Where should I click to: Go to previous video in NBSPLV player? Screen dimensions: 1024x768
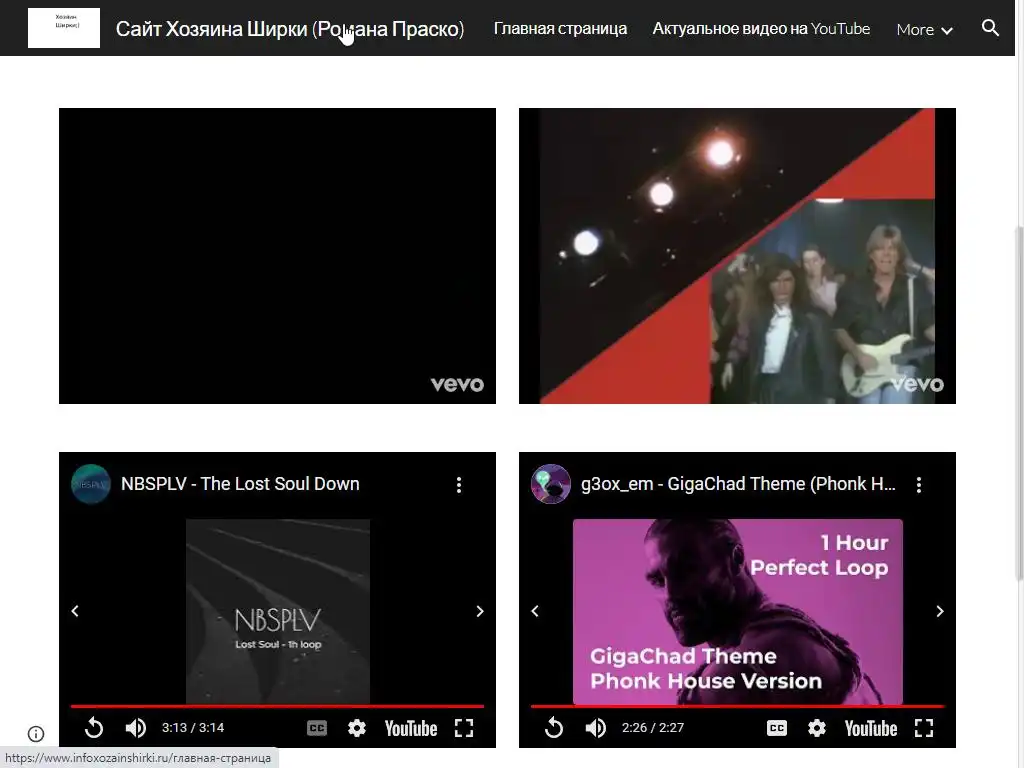[75, 611]
